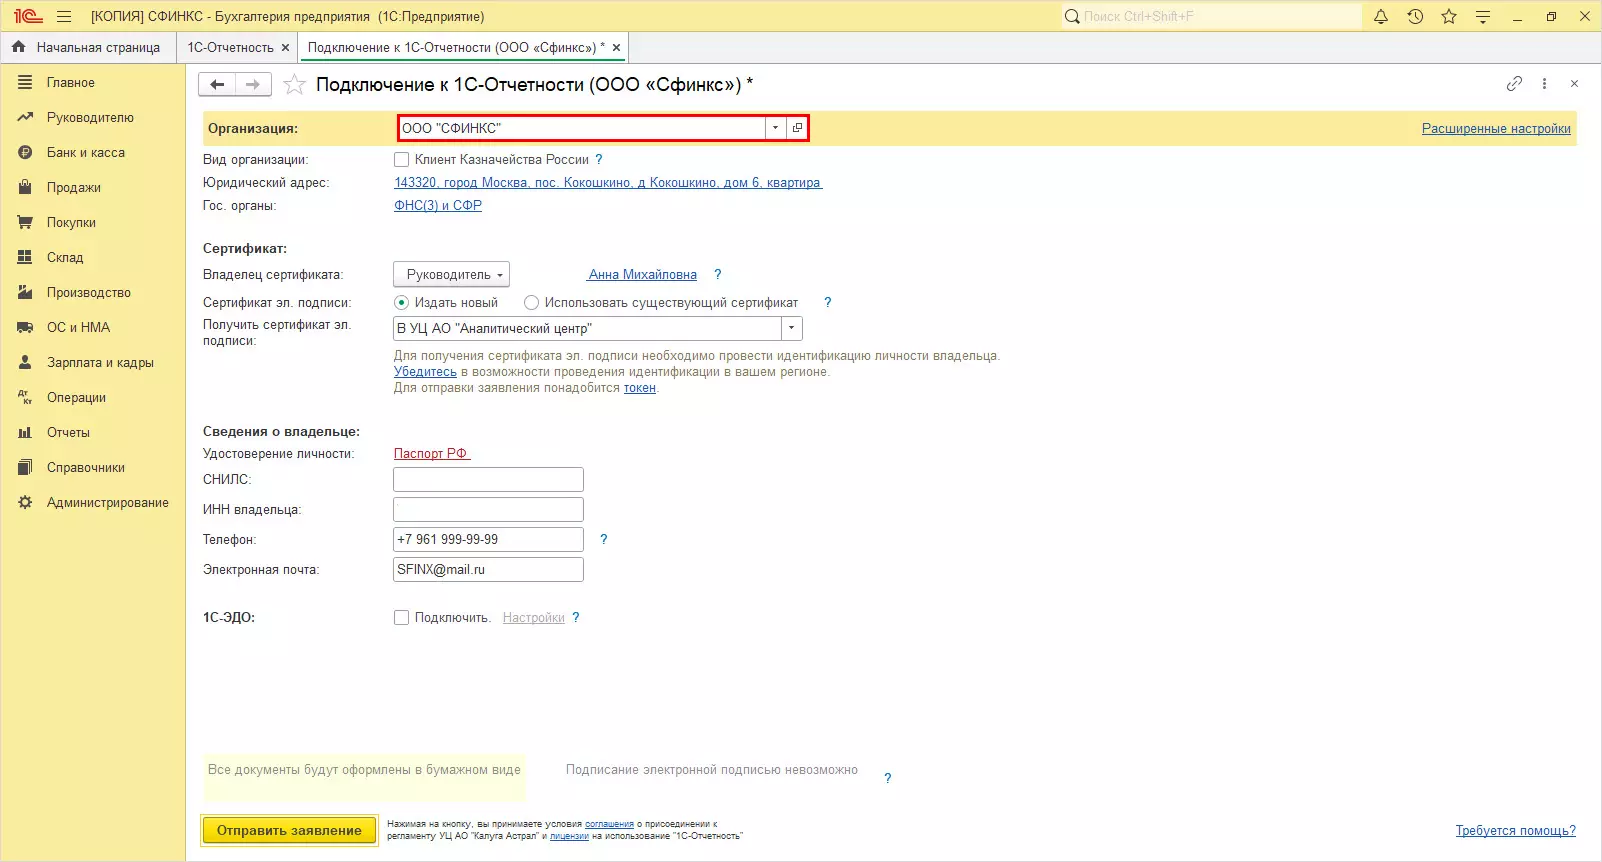Open the 1C main menu hamburger icon

64,16
